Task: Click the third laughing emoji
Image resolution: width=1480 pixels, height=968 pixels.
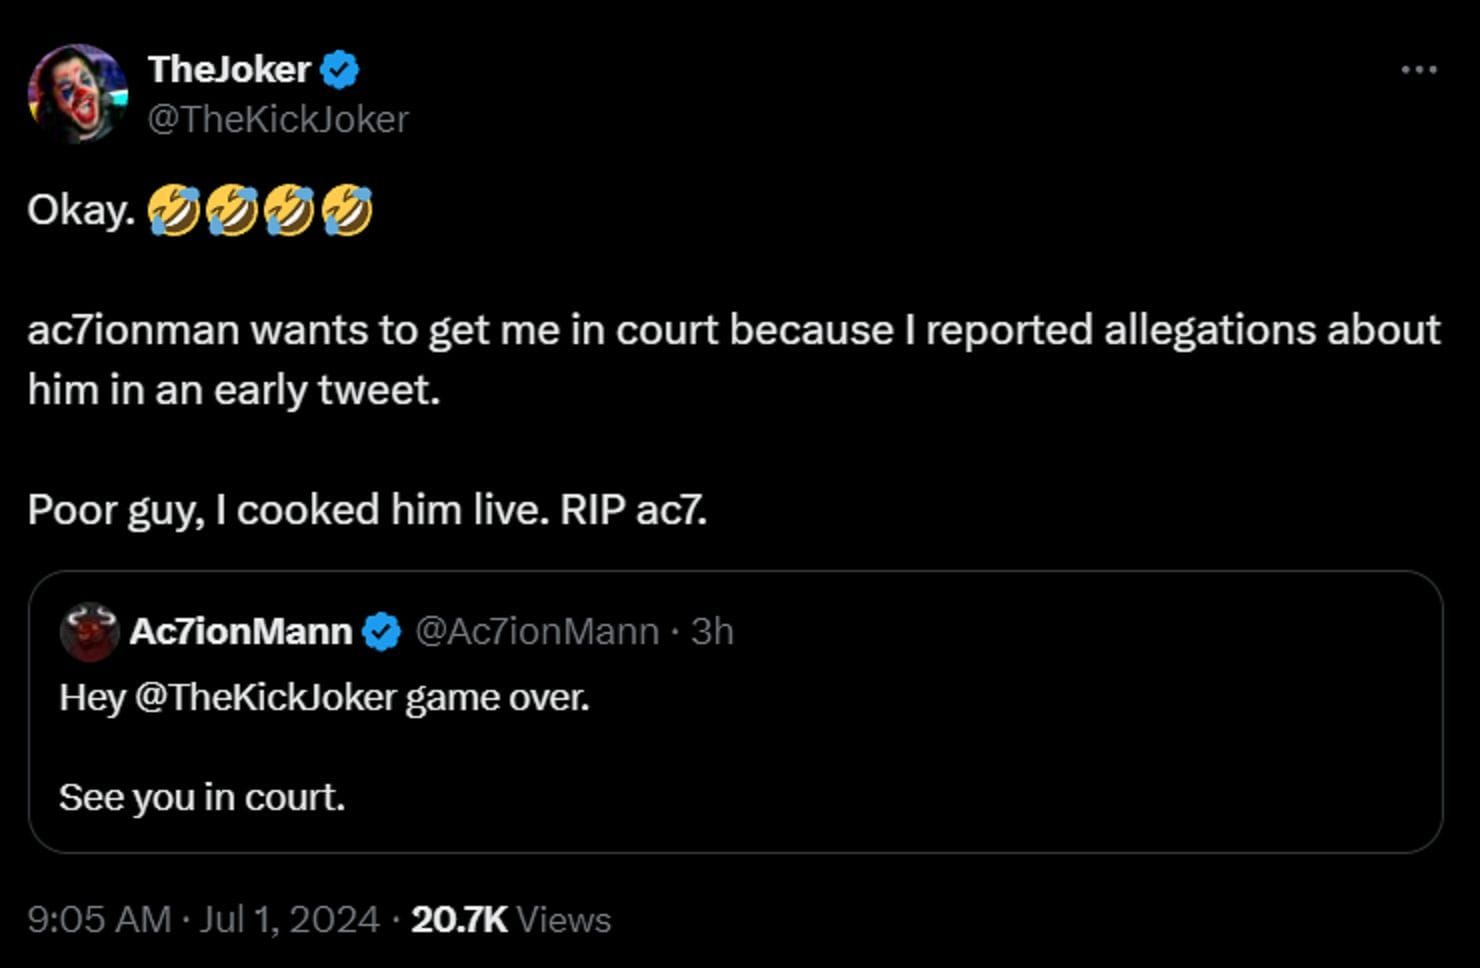Action: (x=292, y=211)
